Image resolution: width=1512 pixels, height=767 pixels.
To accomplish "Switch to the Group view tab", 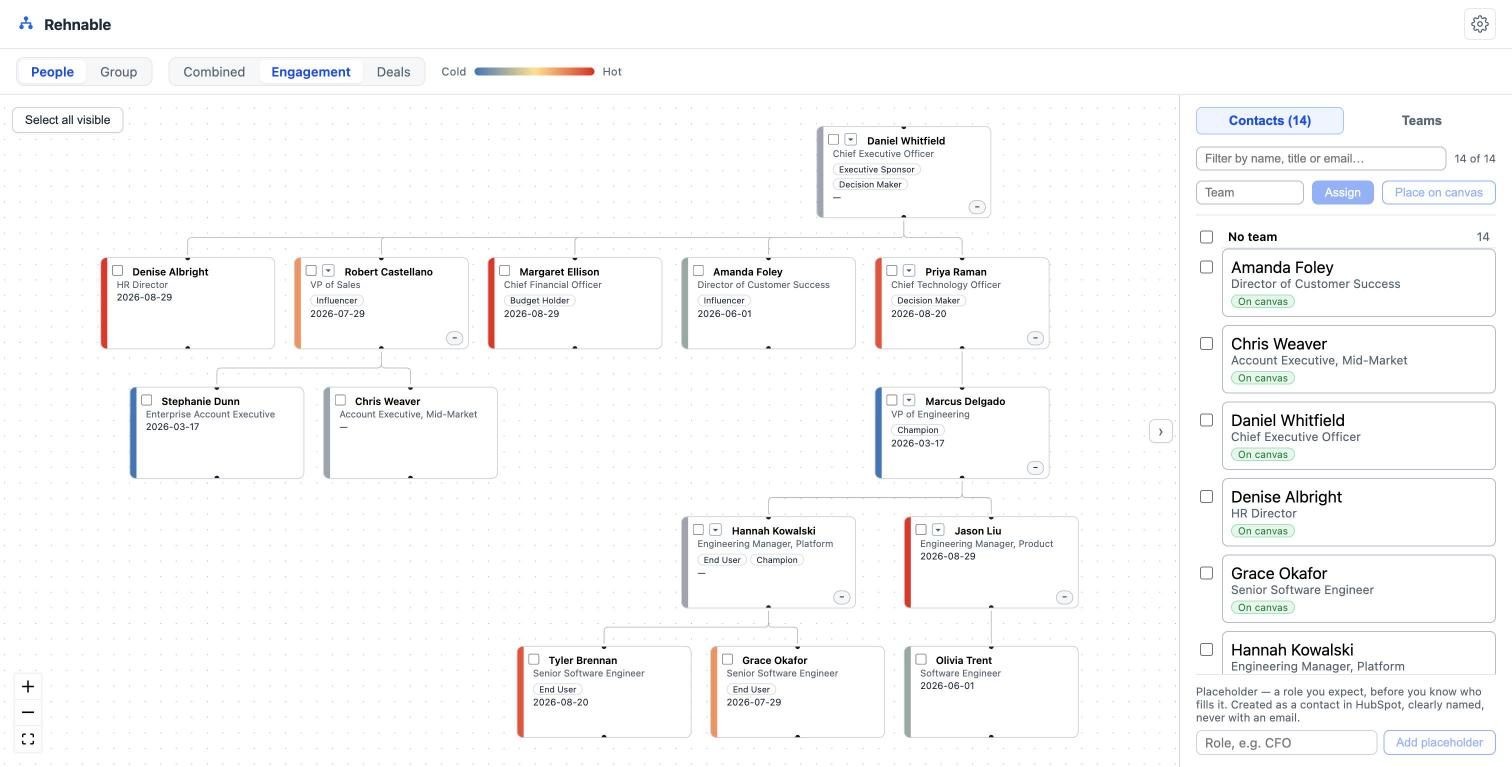I will coord(118,72).
